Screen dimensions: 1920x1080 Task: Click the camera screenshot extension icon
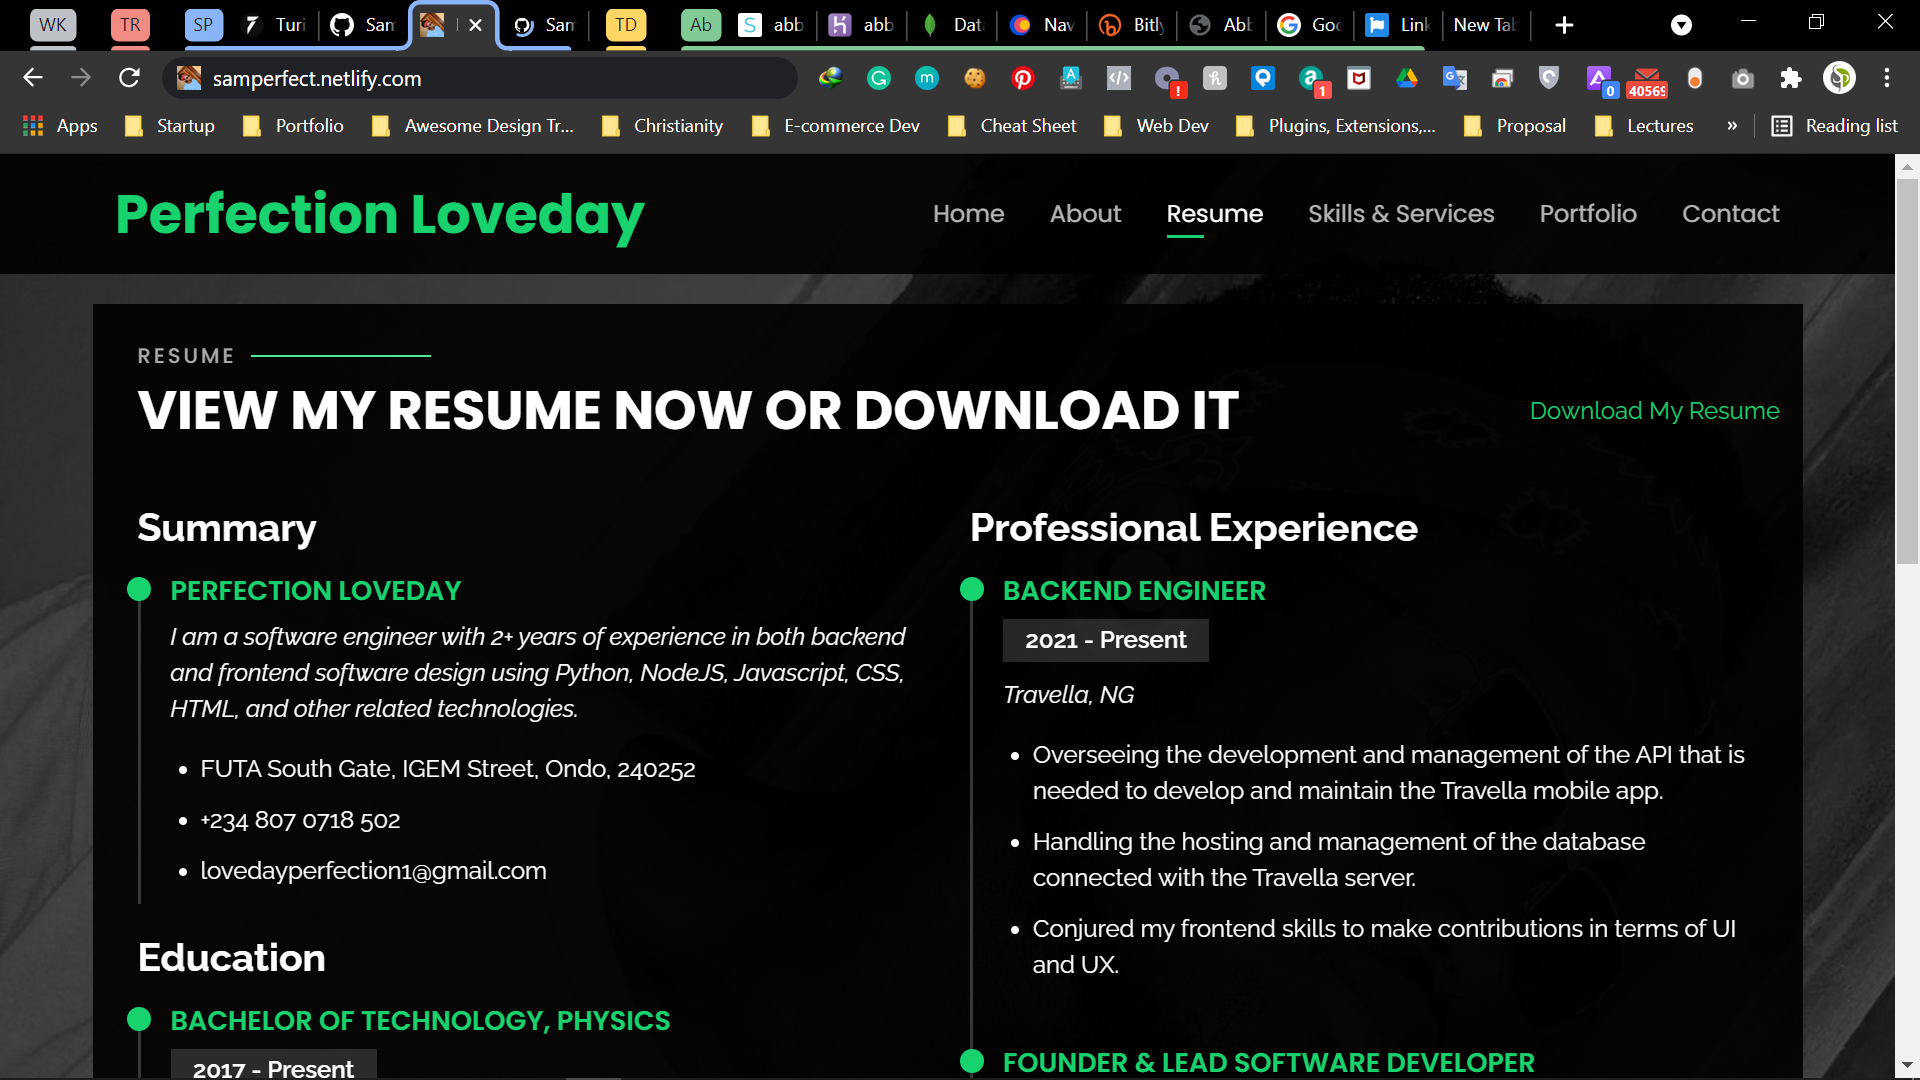coord(1743,78)
